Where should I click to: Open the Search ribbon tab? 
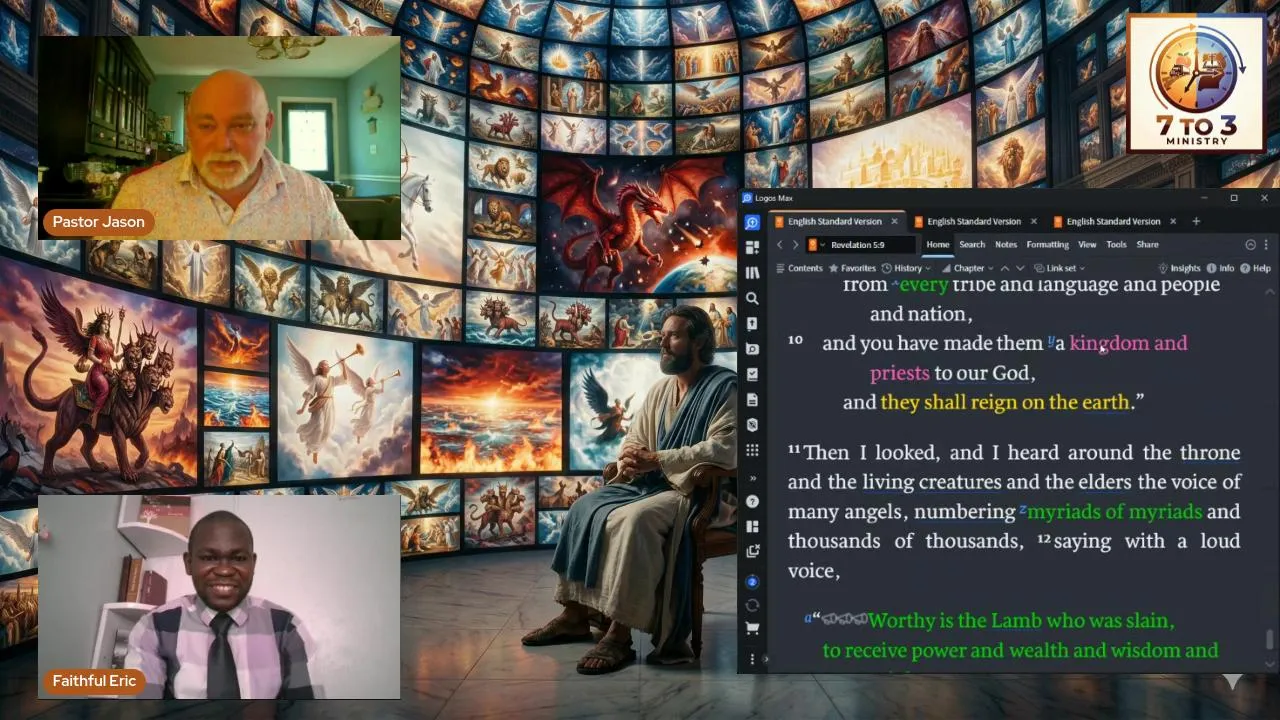[972, 245]
